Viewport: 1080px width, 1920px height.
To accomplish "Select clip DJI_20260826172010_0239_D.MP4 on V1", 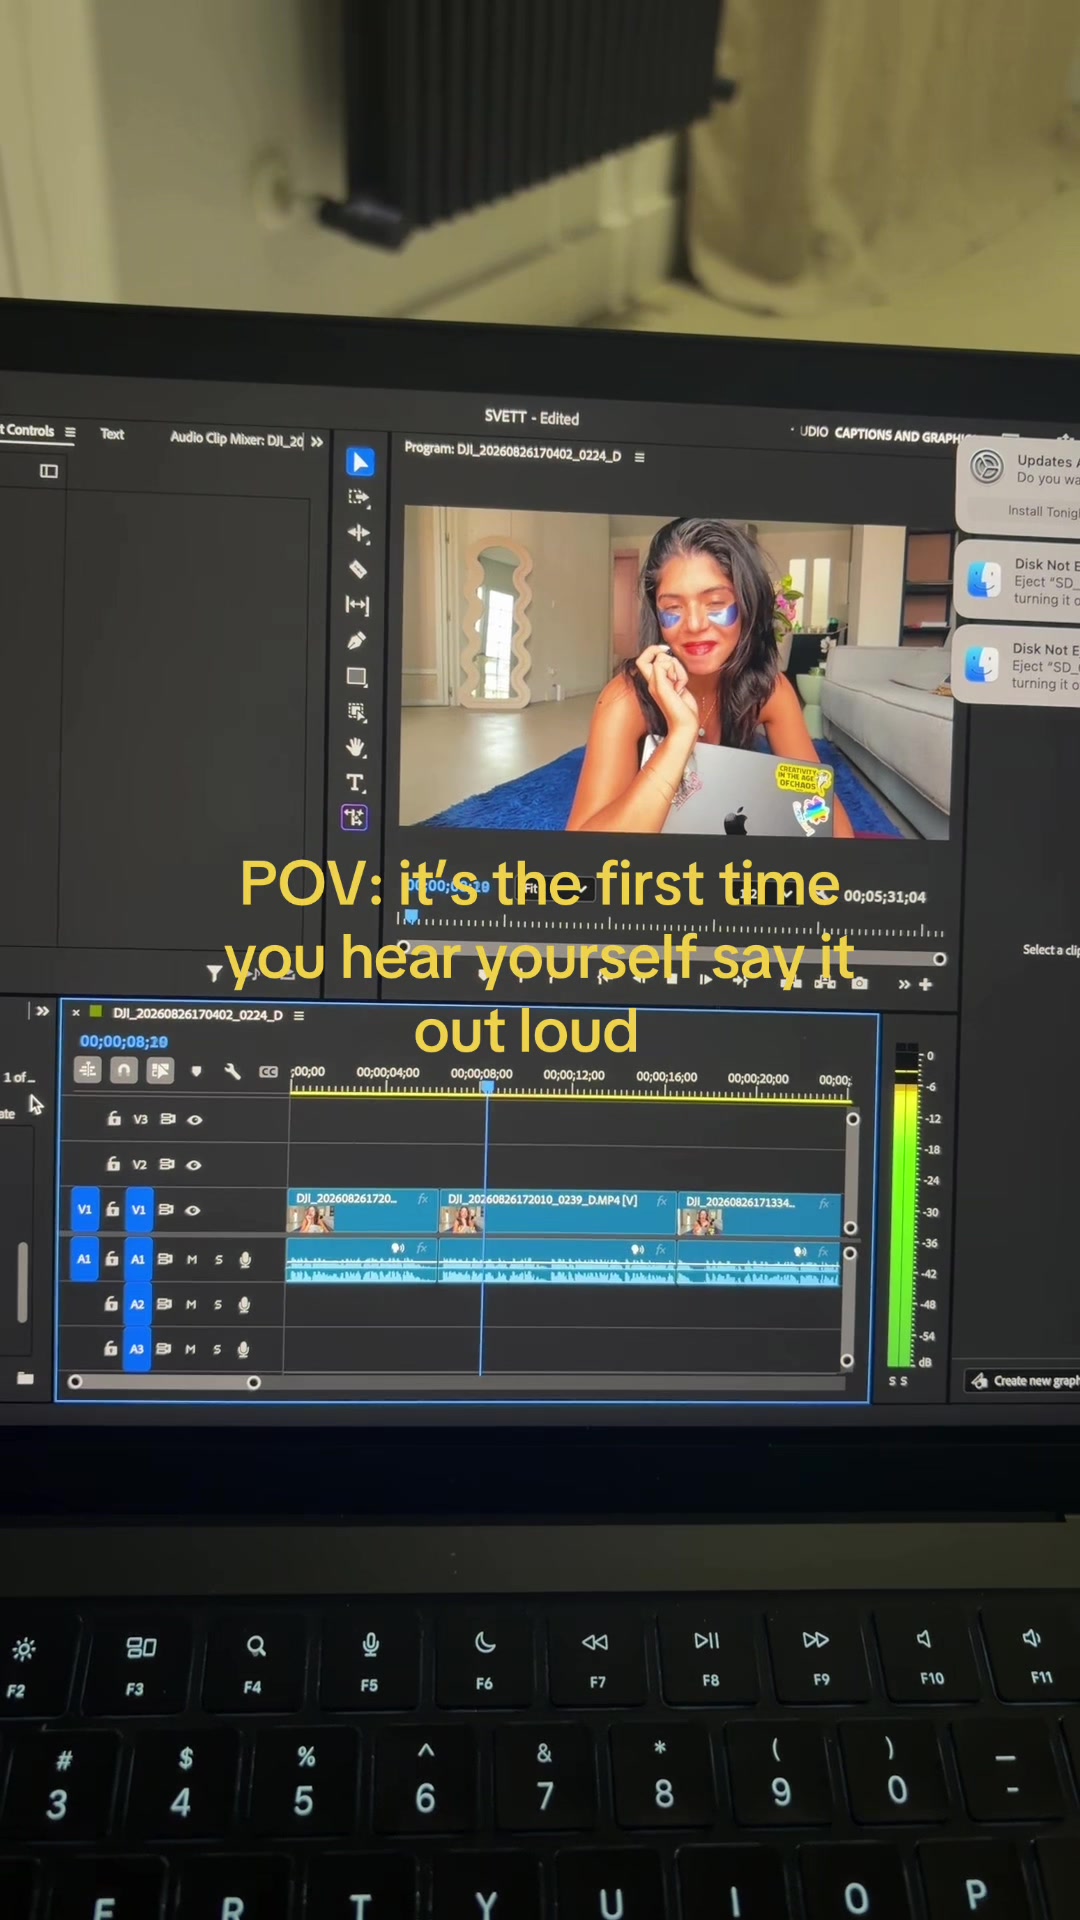I will 558,1211.
